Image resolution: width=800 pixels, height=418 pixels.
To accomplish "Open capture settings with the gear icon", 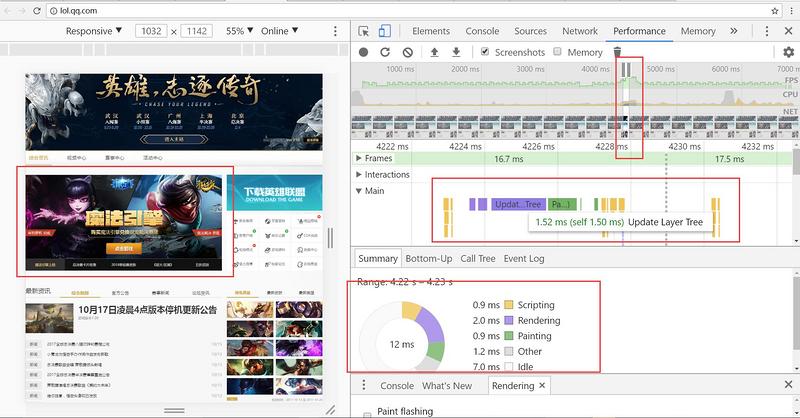I will click(788, 52).
